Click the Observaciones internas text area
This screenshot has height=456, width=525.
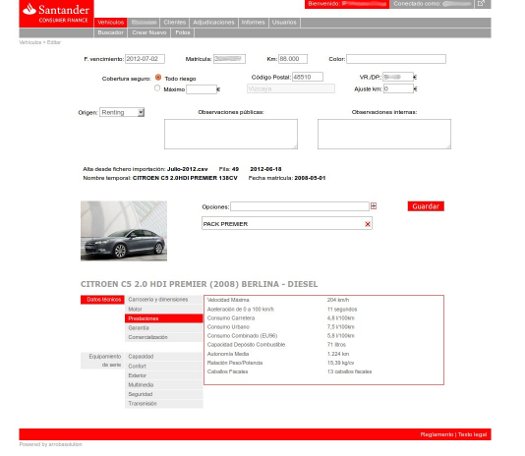pos(384,134)
